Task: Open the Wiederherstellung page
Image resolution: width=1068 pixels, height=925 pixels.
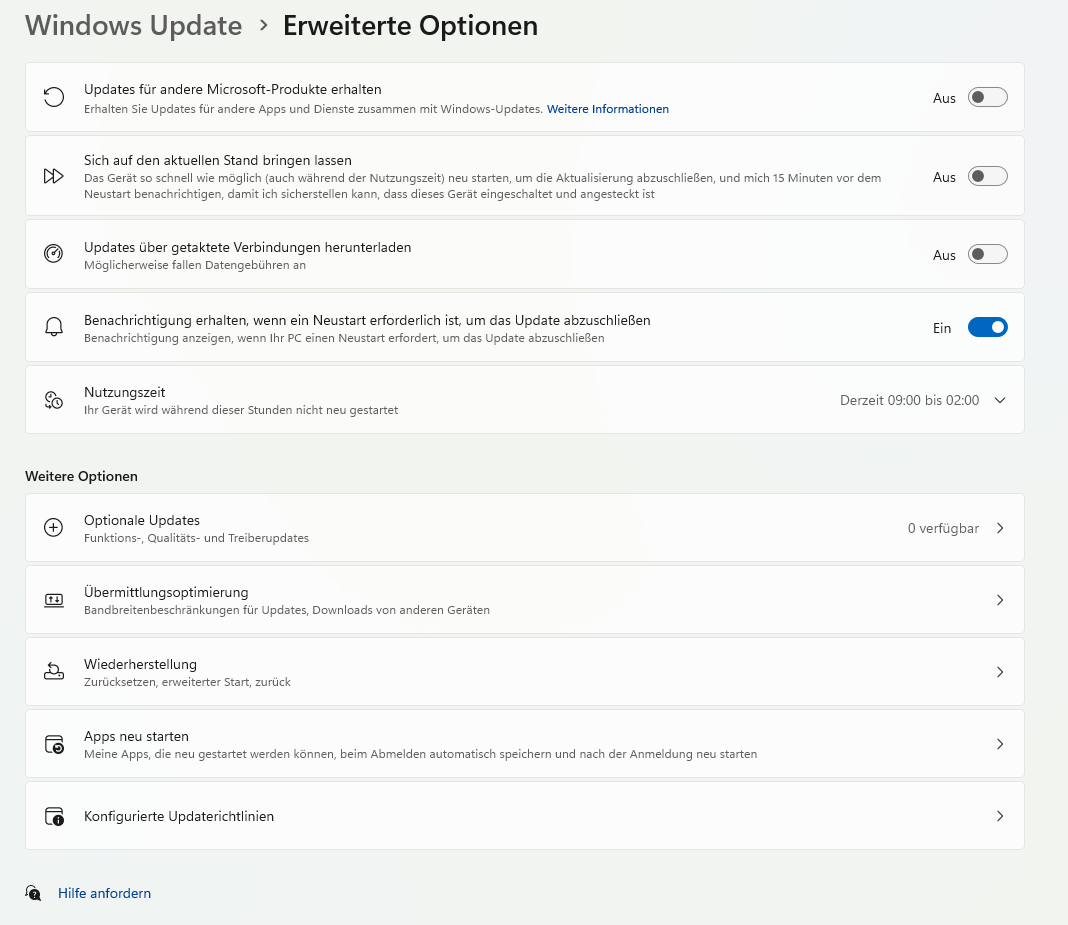Action: (999, 671)
